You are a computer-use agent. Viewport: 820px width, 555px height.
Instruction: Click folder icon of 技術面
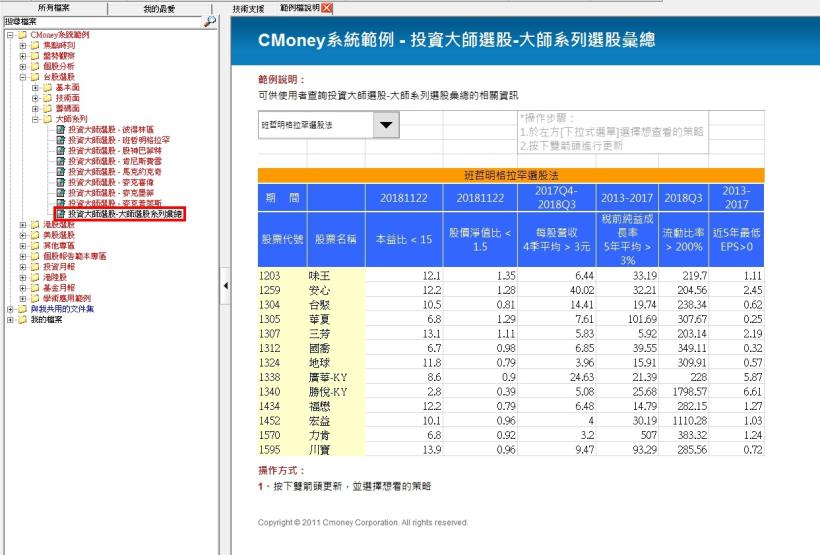click(47, 98)
